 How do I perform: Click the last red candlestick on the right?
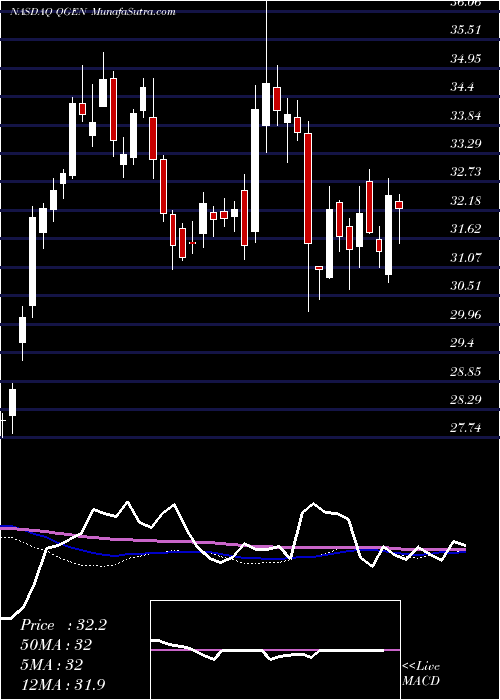click(x=399, y=204)
